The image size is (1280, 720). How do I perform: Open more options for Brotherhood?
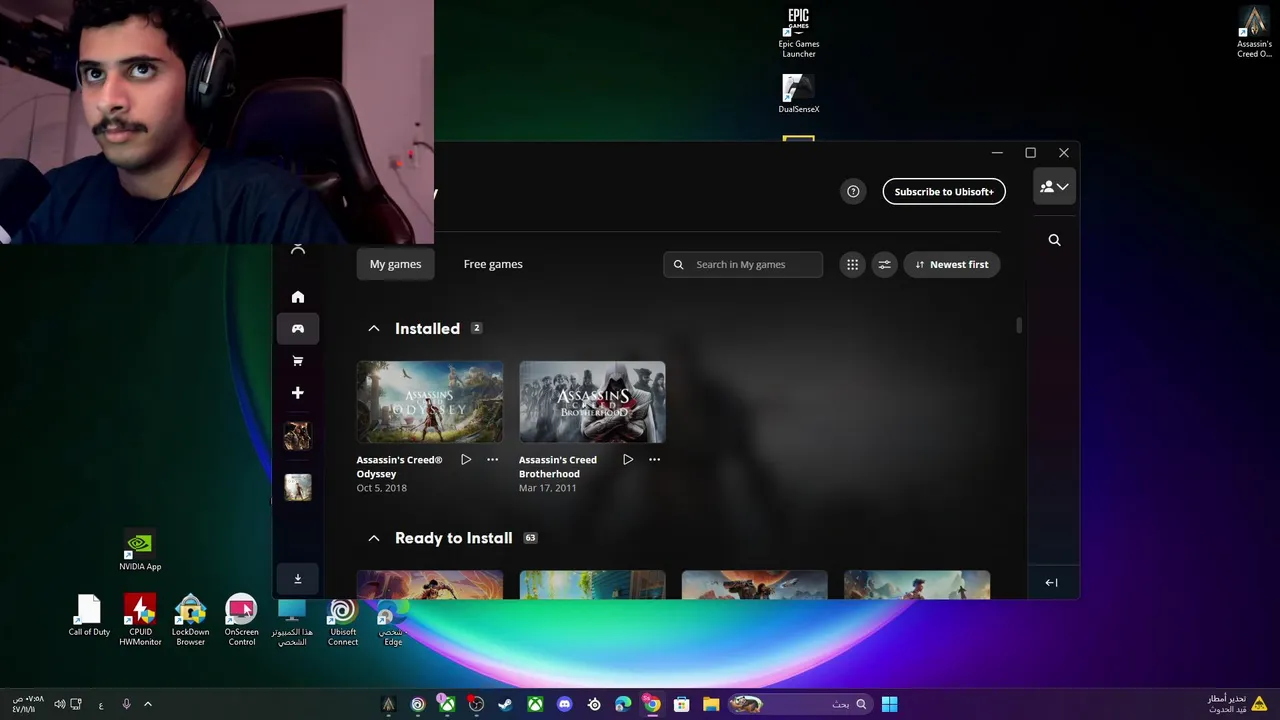[654, 460]
